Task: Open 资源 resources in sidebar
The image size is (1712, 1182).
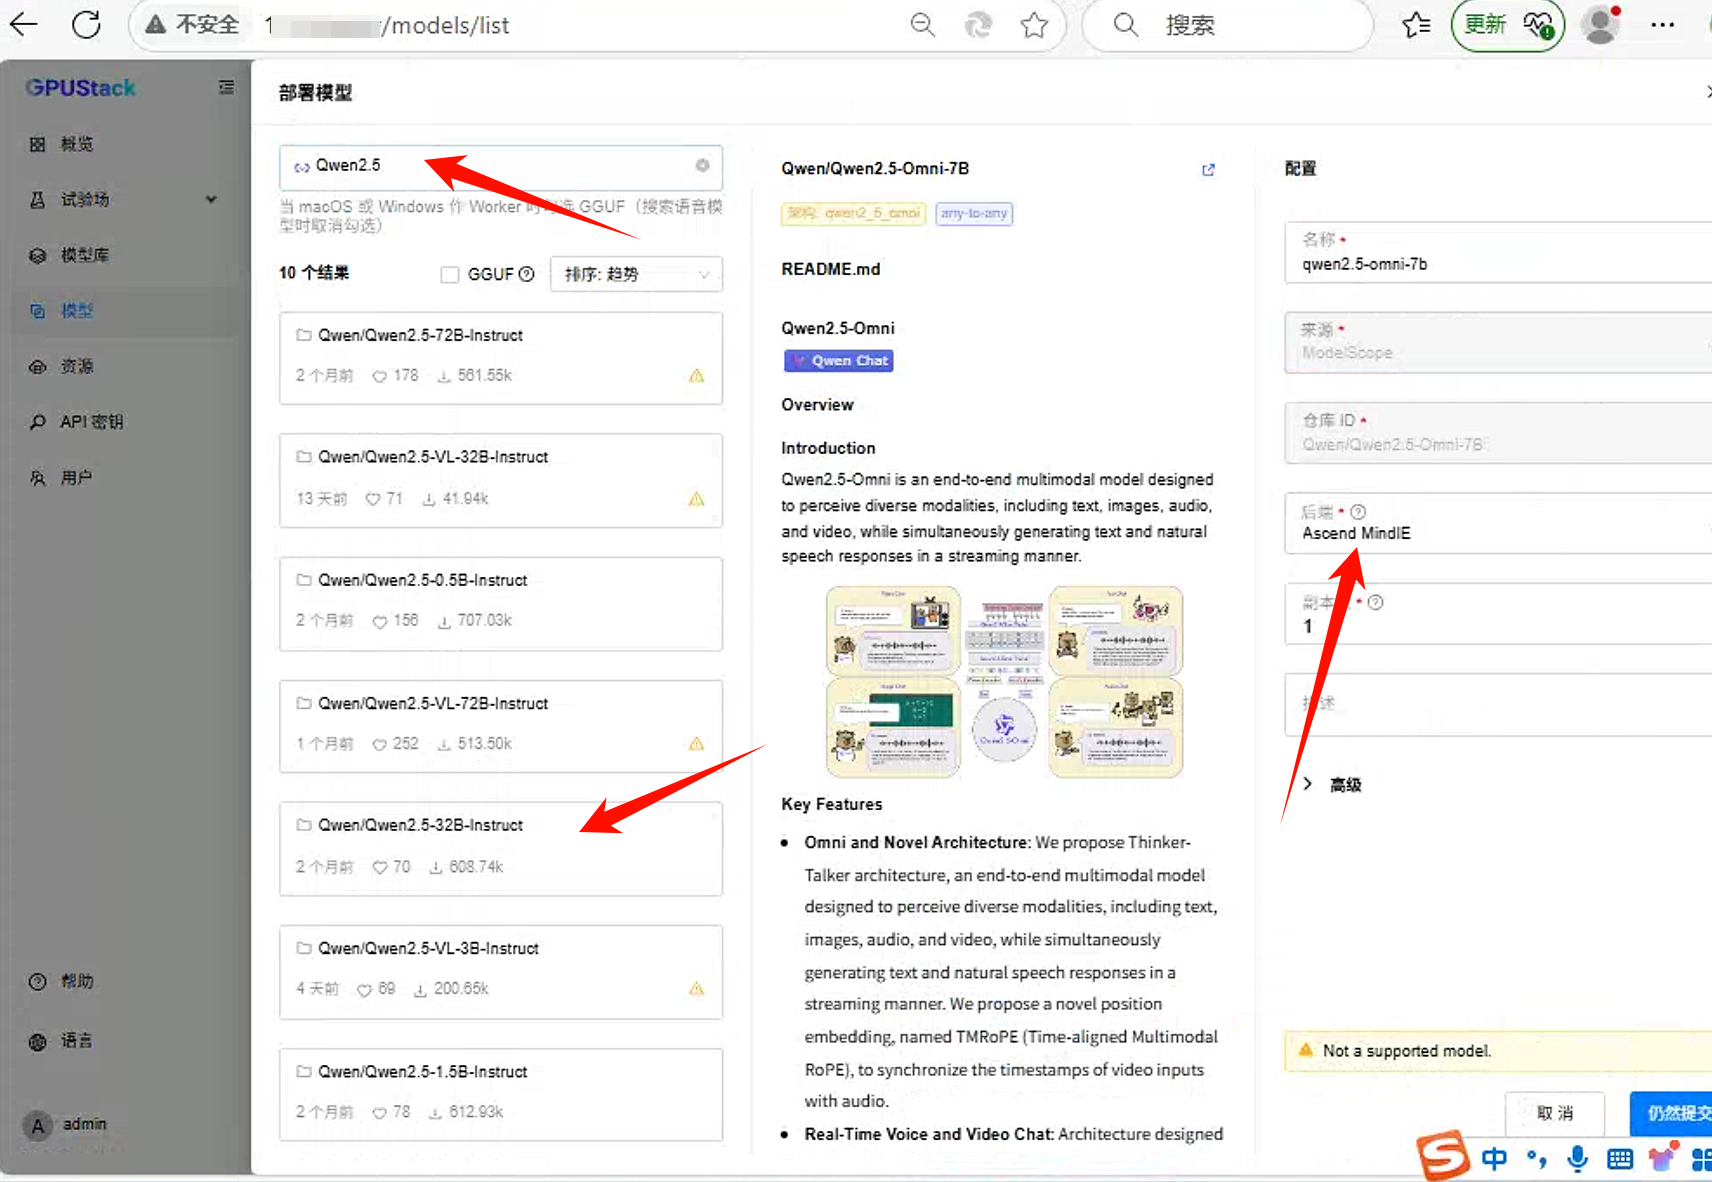Action: [125, 366]
